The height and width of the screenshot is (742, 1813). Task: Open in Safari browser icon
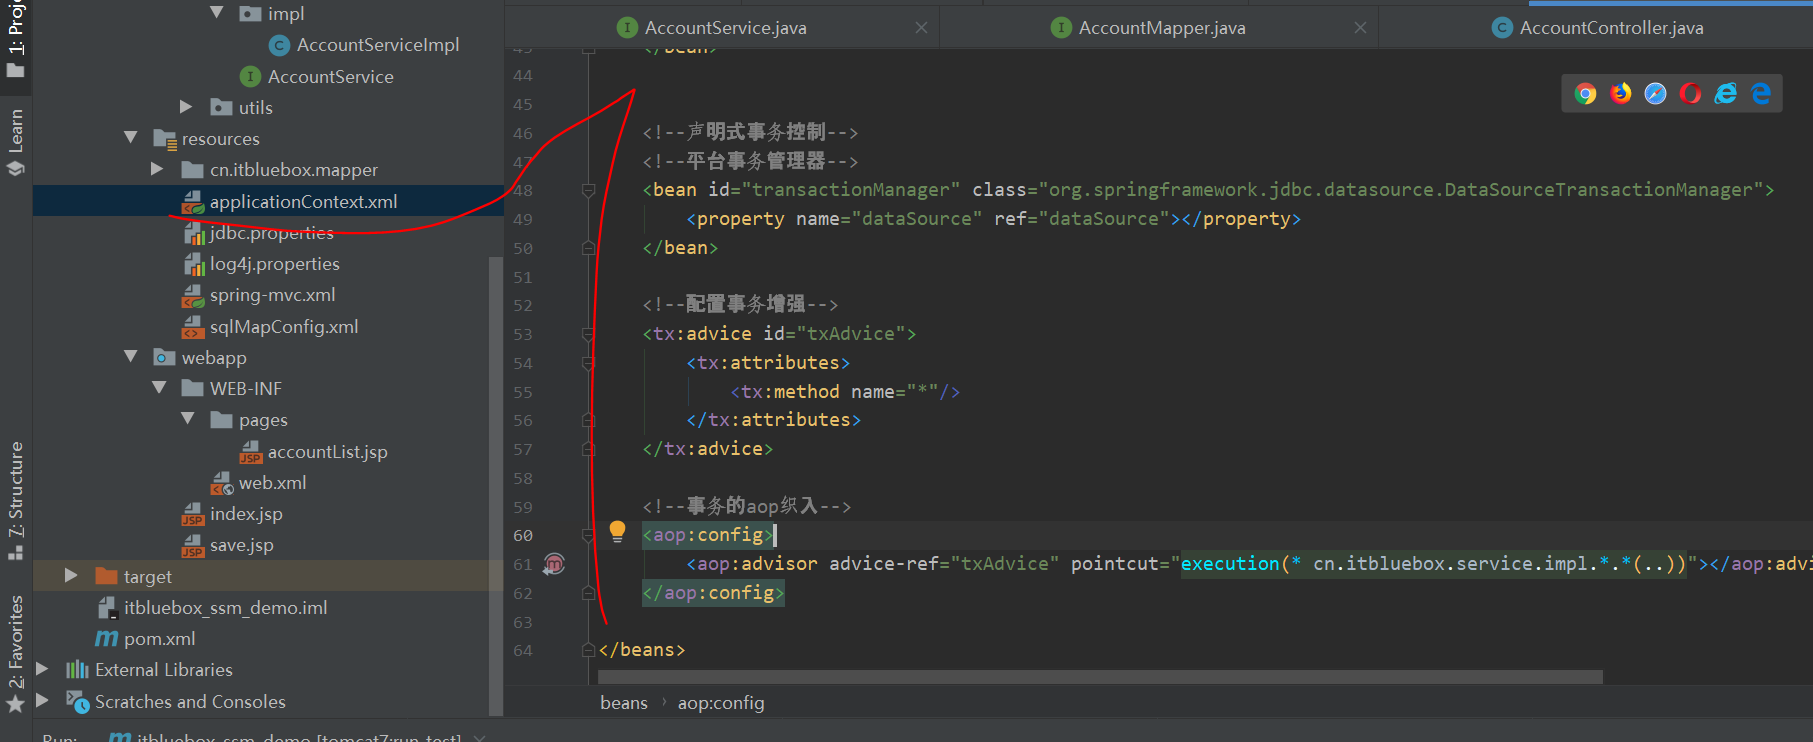pyautogui.click(x=1656, y=93)
